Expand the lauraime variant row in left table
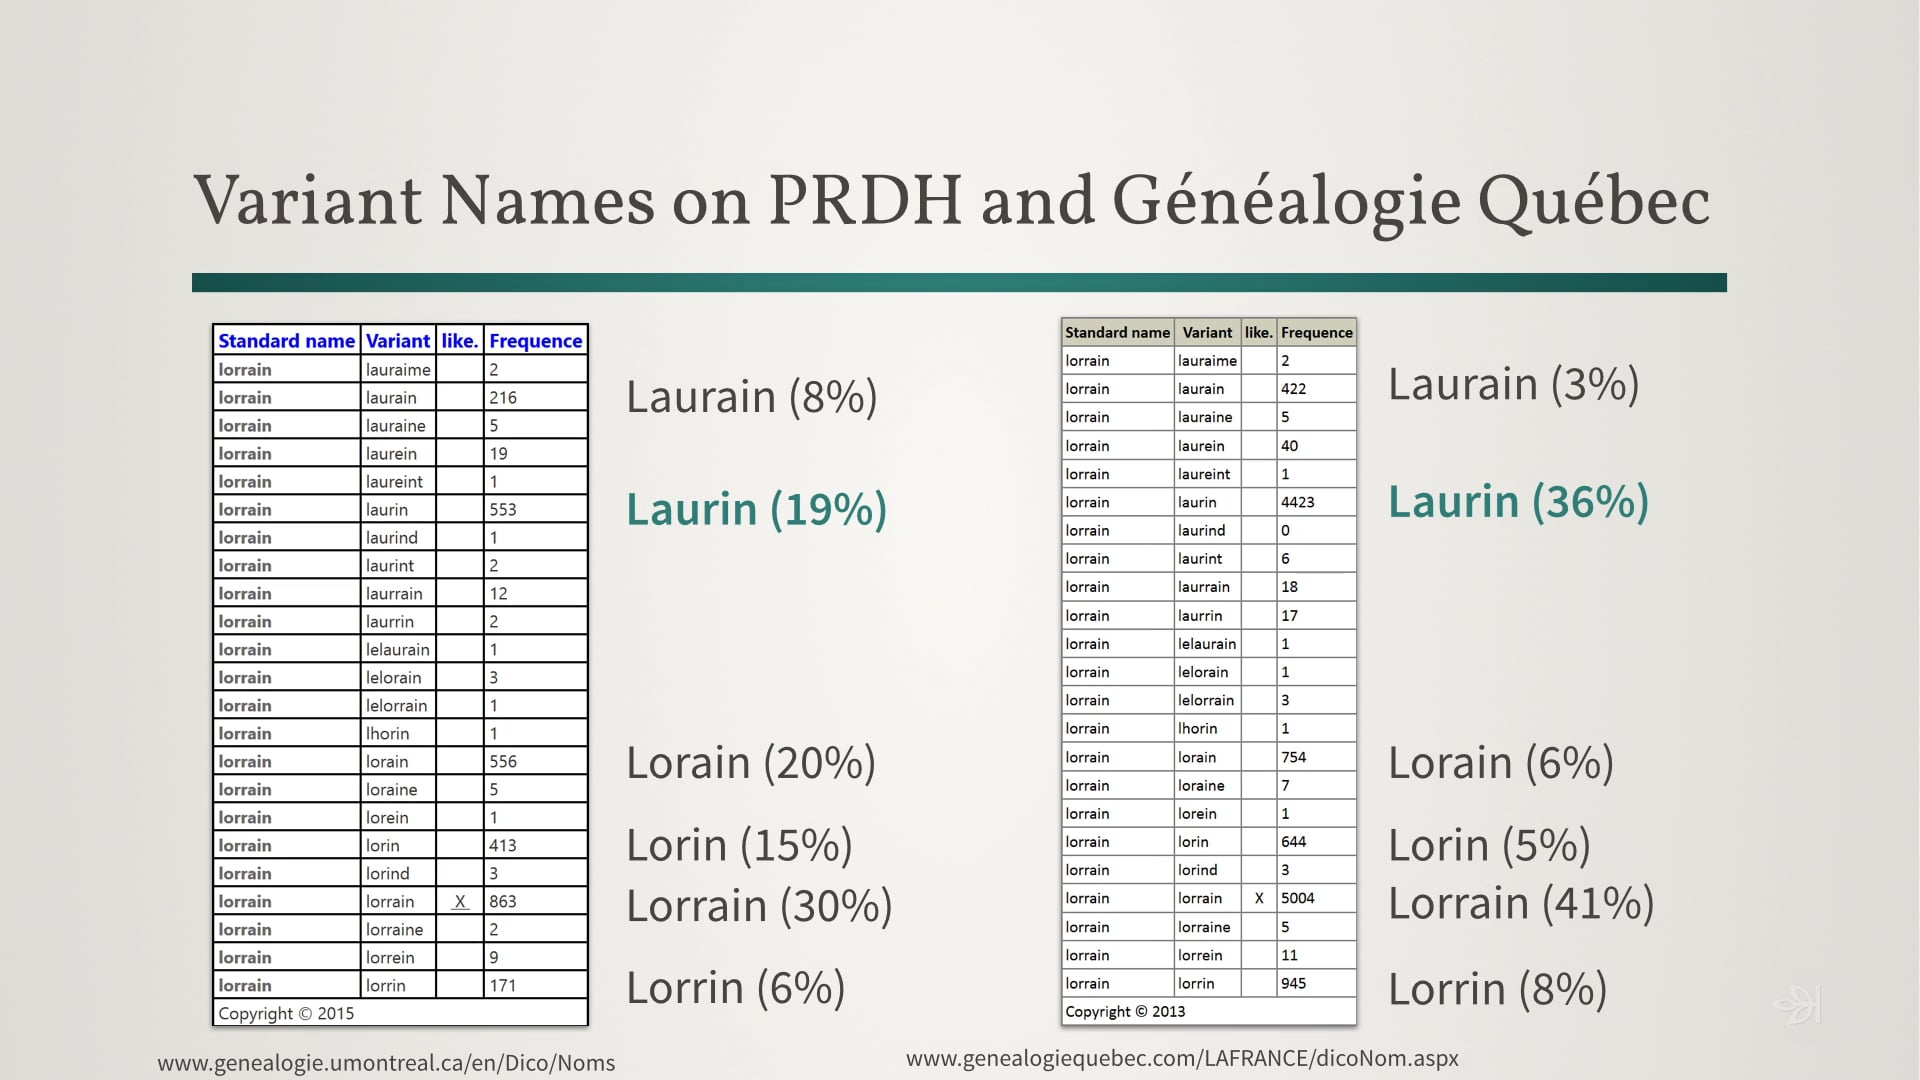This screenshot has height=1080, width=1920. (x=398, y=369)
